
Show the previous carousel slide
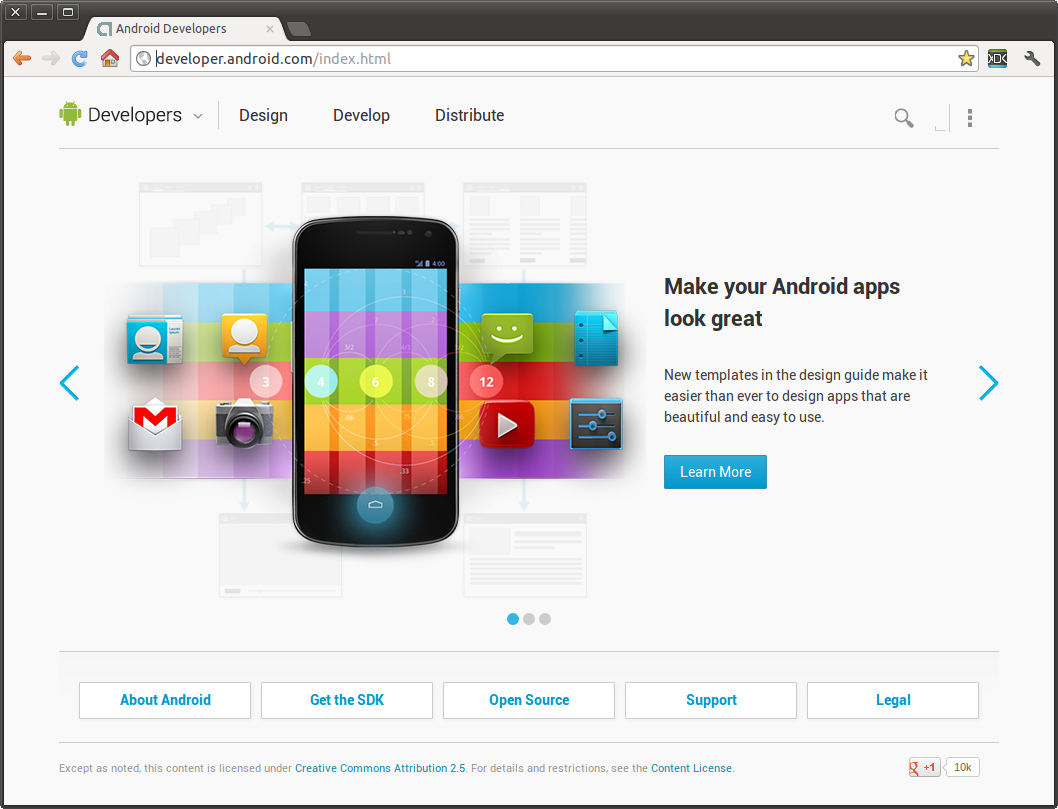(x=69, y=383)
